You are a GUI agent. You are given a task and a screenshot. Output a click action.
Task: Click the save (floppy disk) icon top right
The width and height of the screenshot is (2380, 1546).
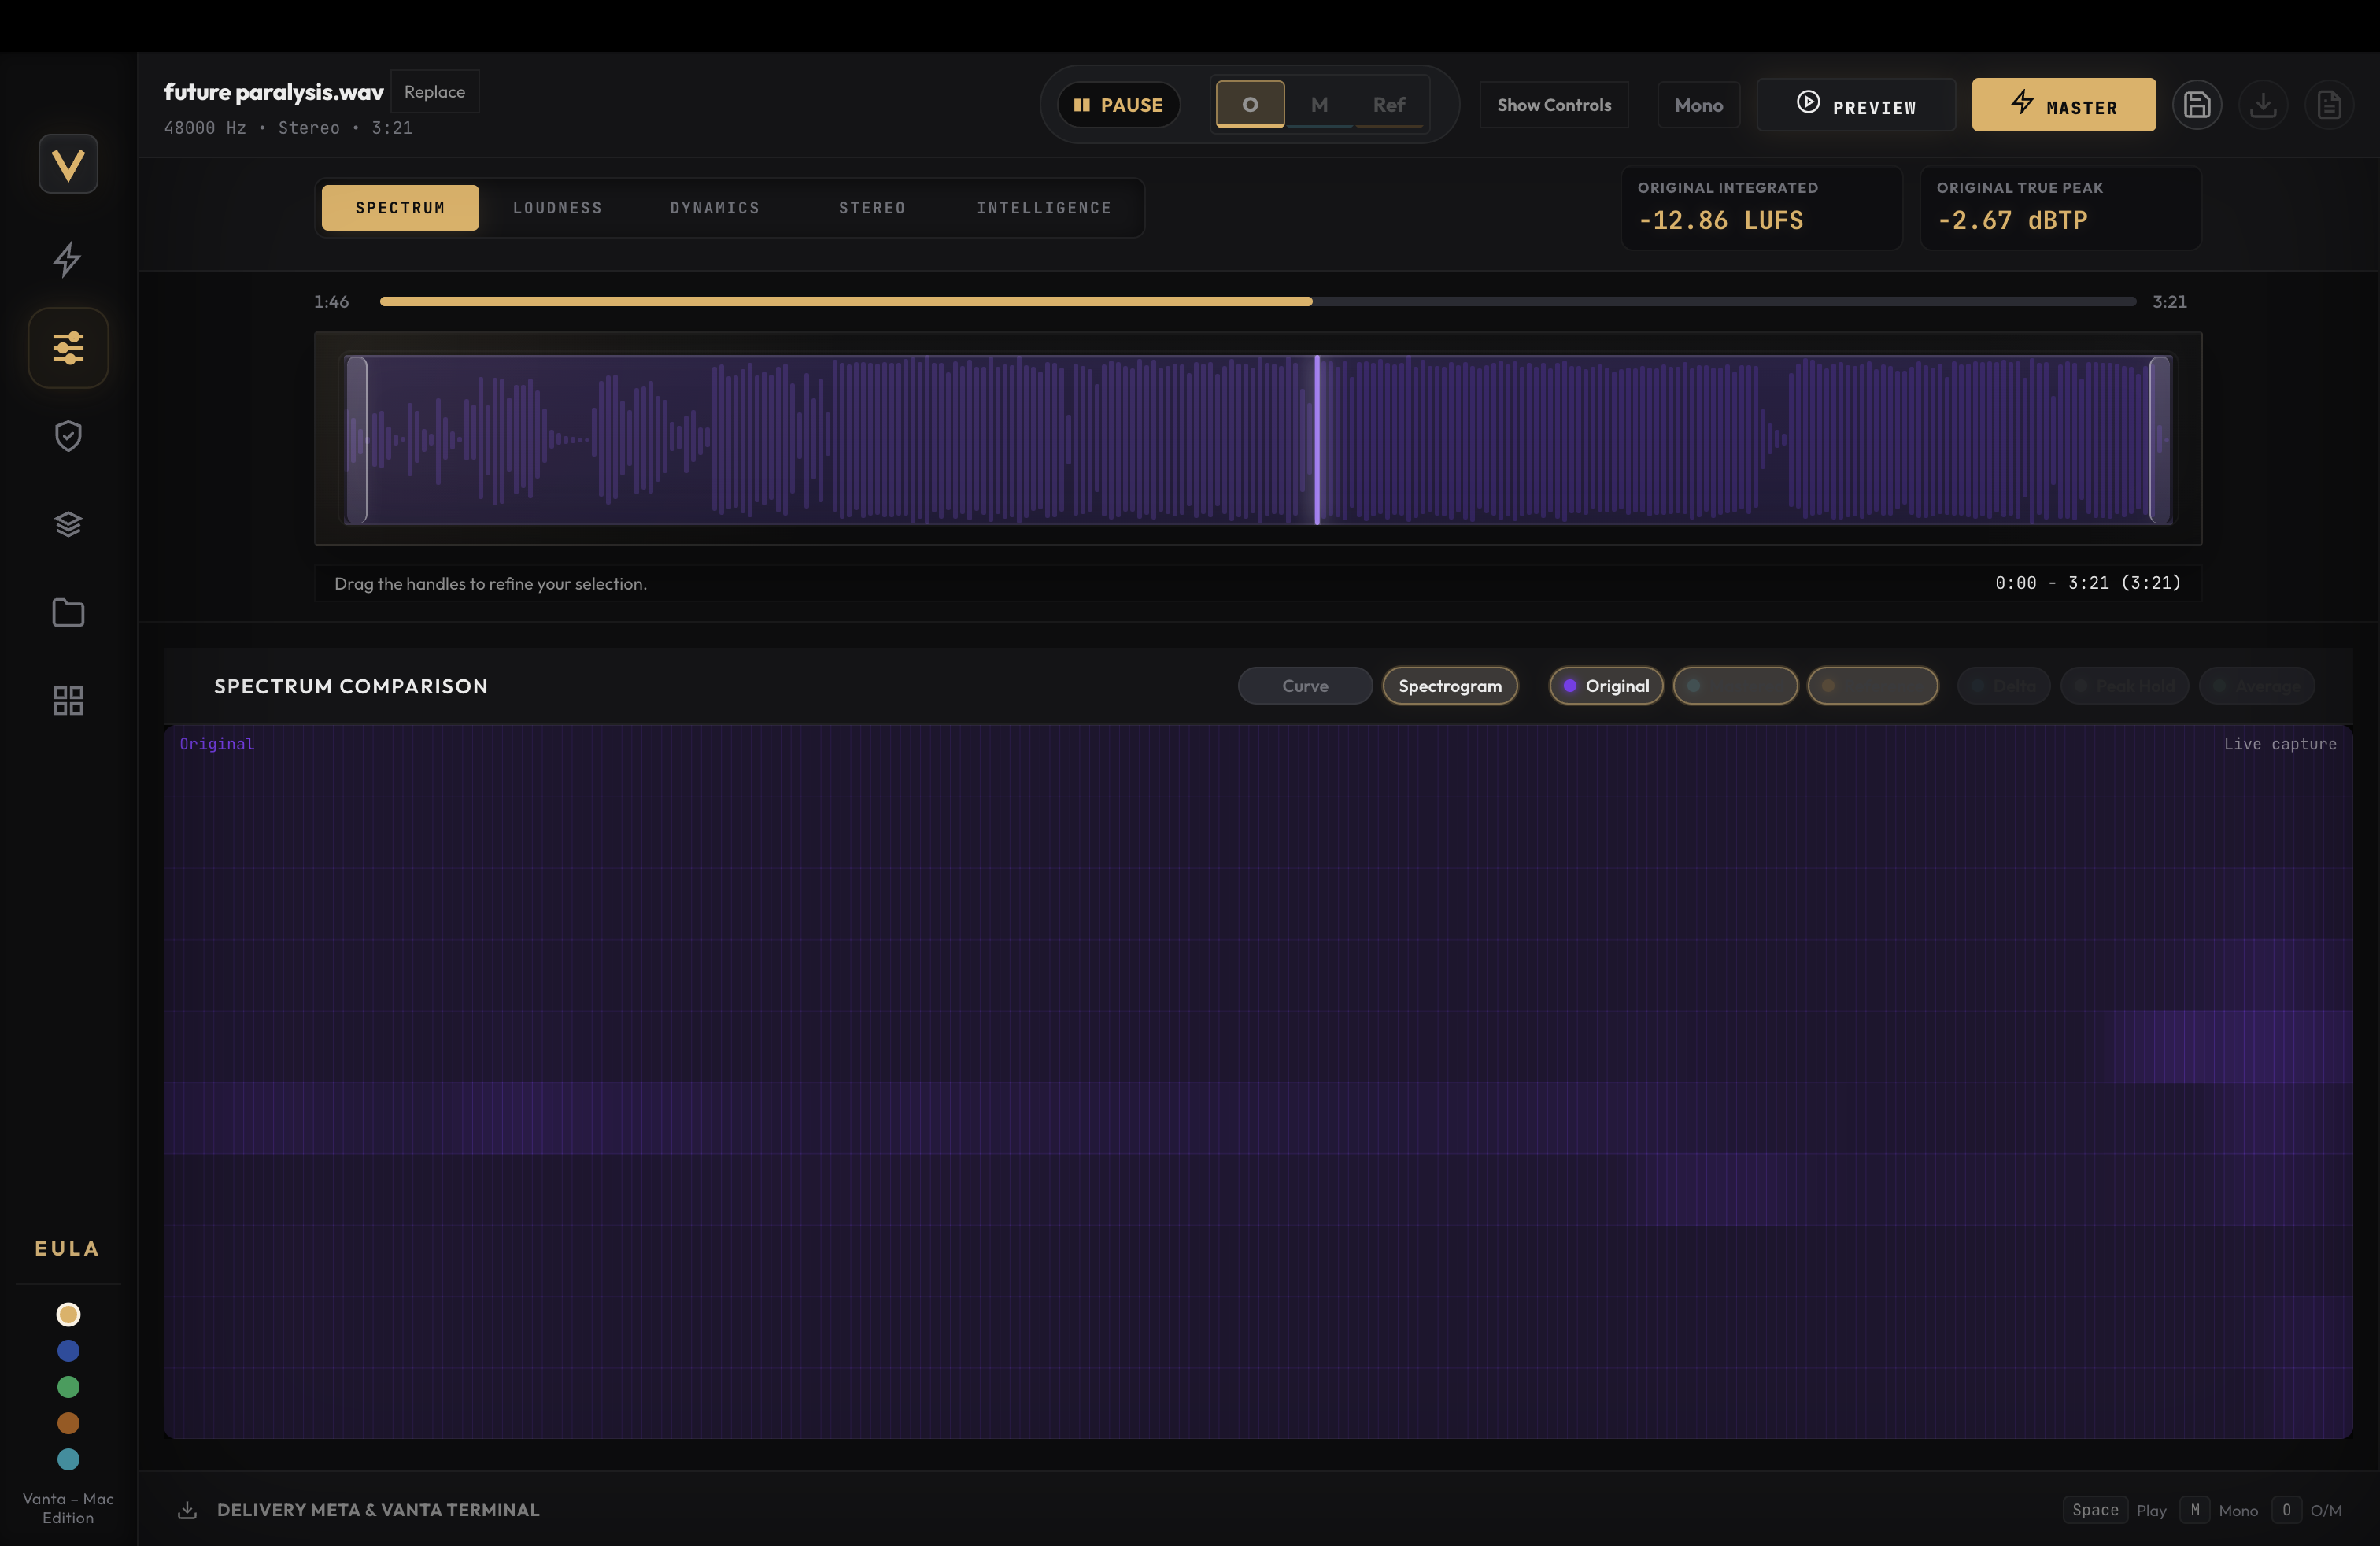tap(2198, 104)
